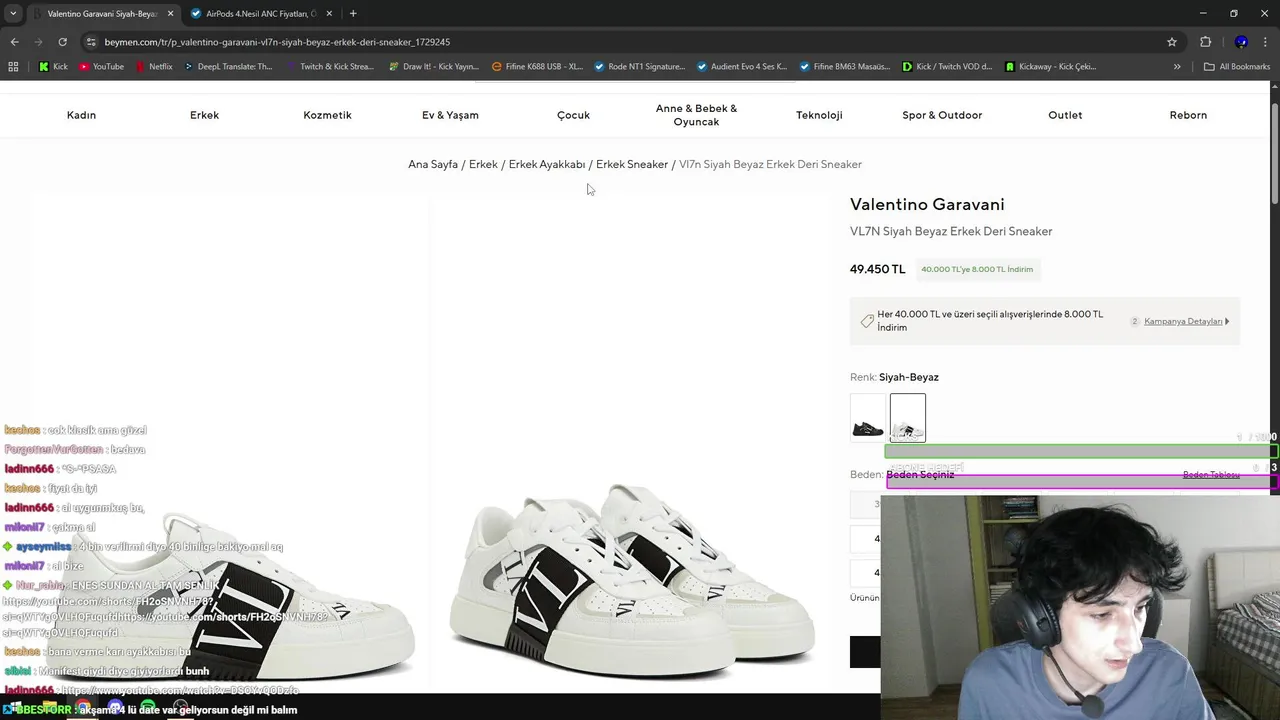Open the Twitch & Kick Stream bookmark
This screenshot has height=720, width=1280.
coord(329,67)
